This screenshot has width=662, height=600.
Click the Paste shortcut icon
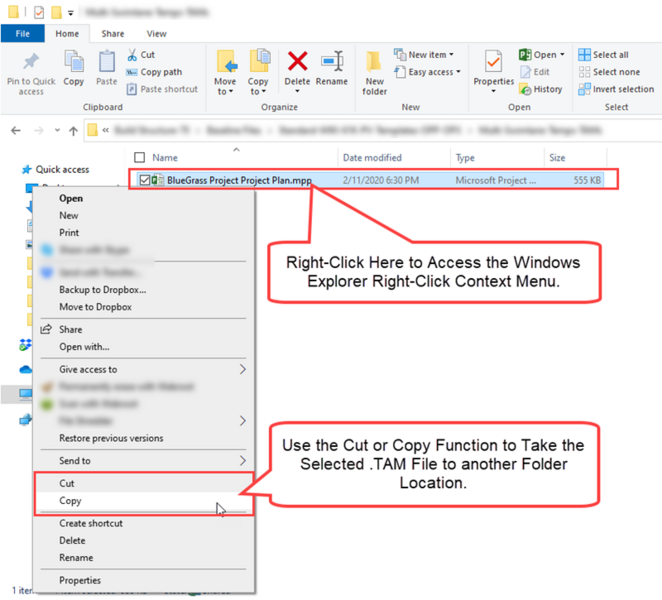[132, 90]
